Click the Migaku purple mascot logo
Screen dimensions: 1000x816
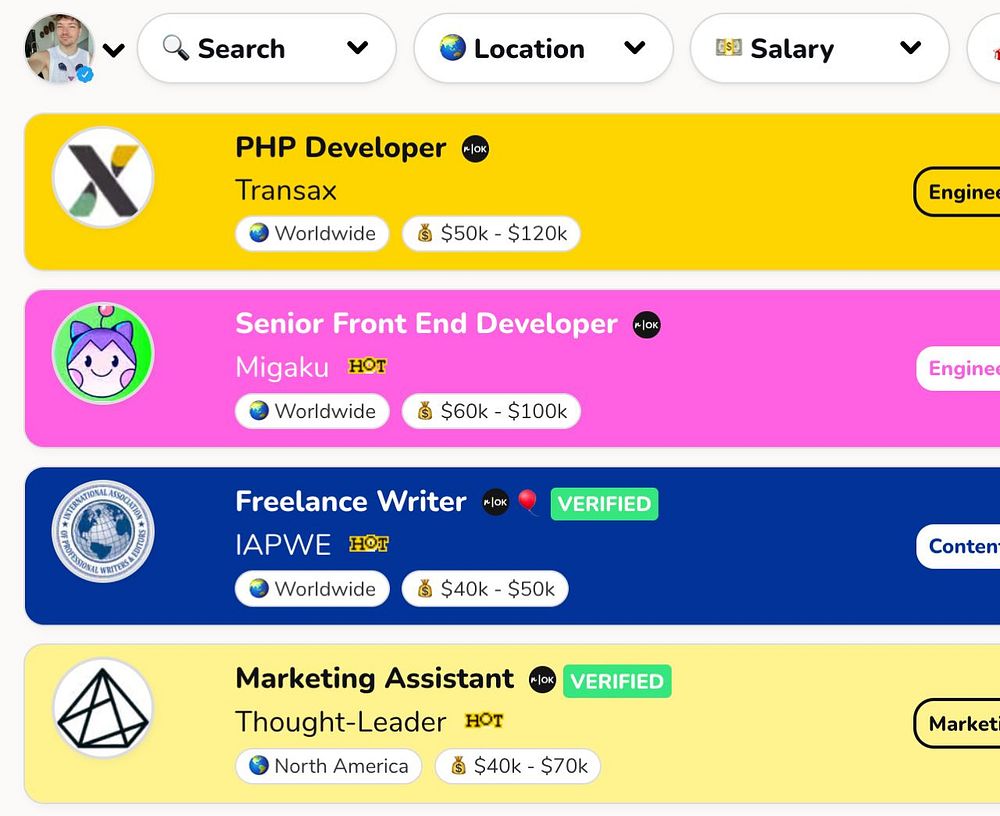click(103, 354)
